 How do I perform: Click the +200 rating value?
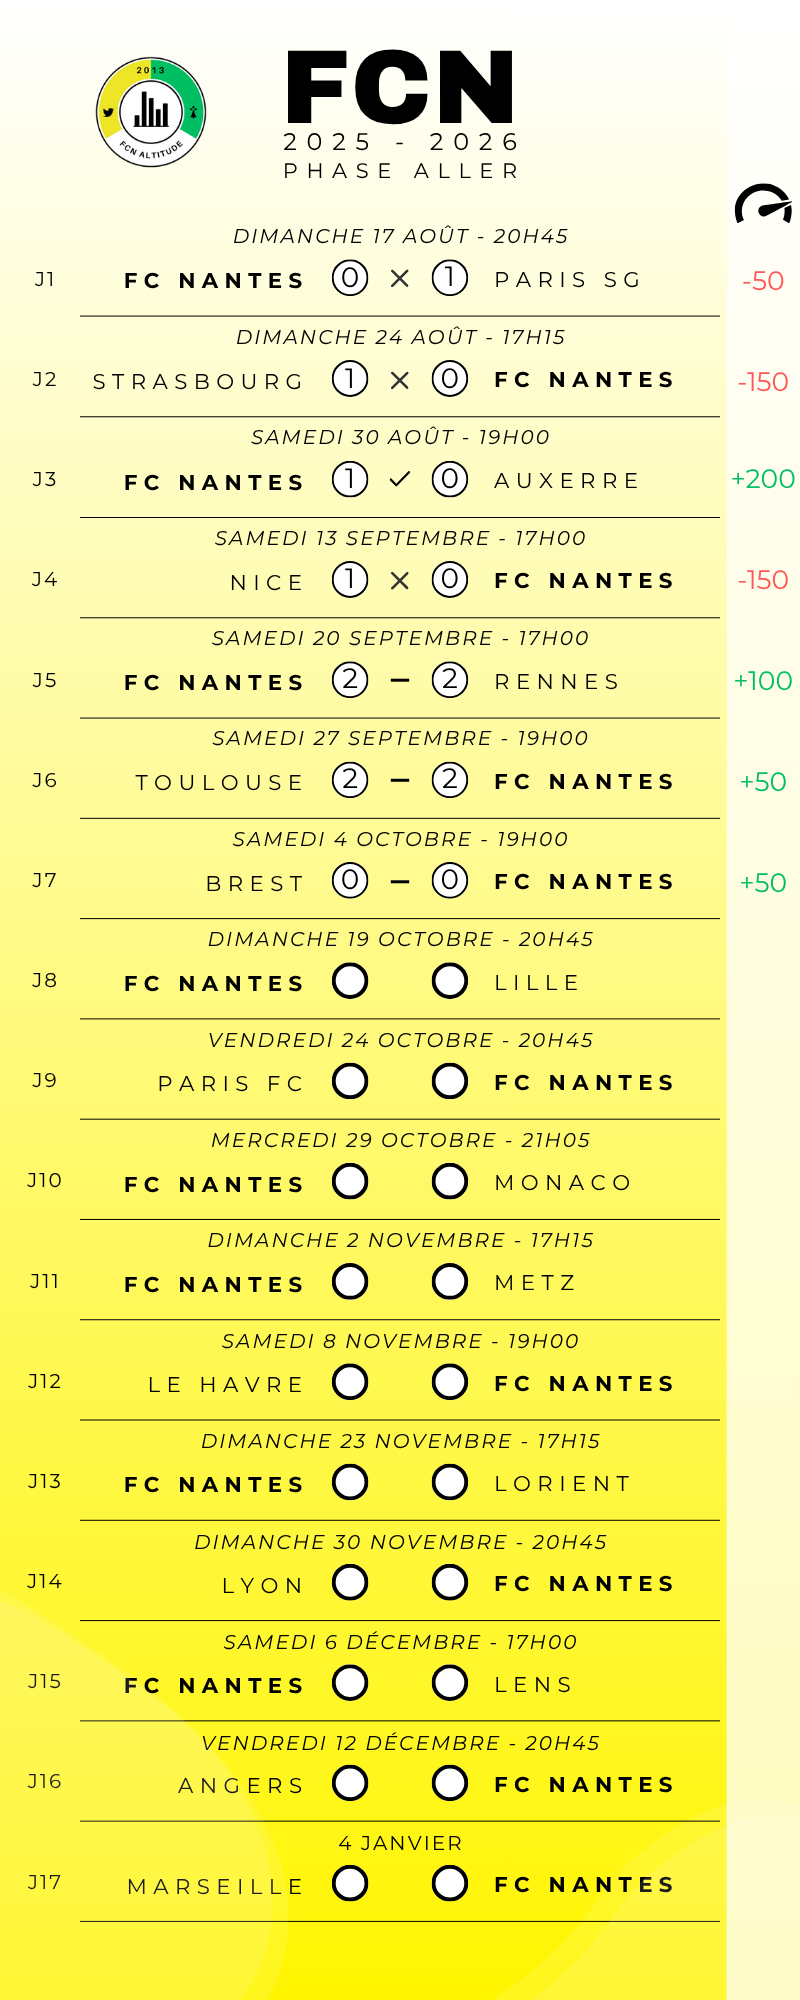763,479
